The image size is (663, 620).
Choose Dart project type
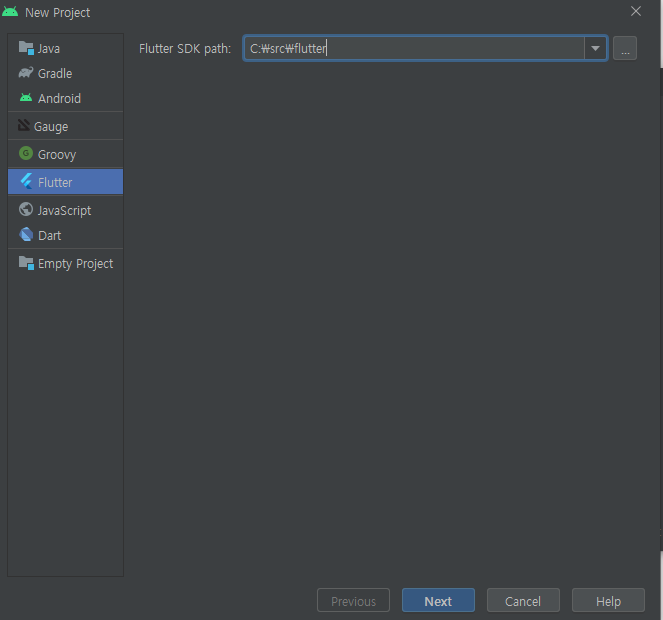coord(66,235)
